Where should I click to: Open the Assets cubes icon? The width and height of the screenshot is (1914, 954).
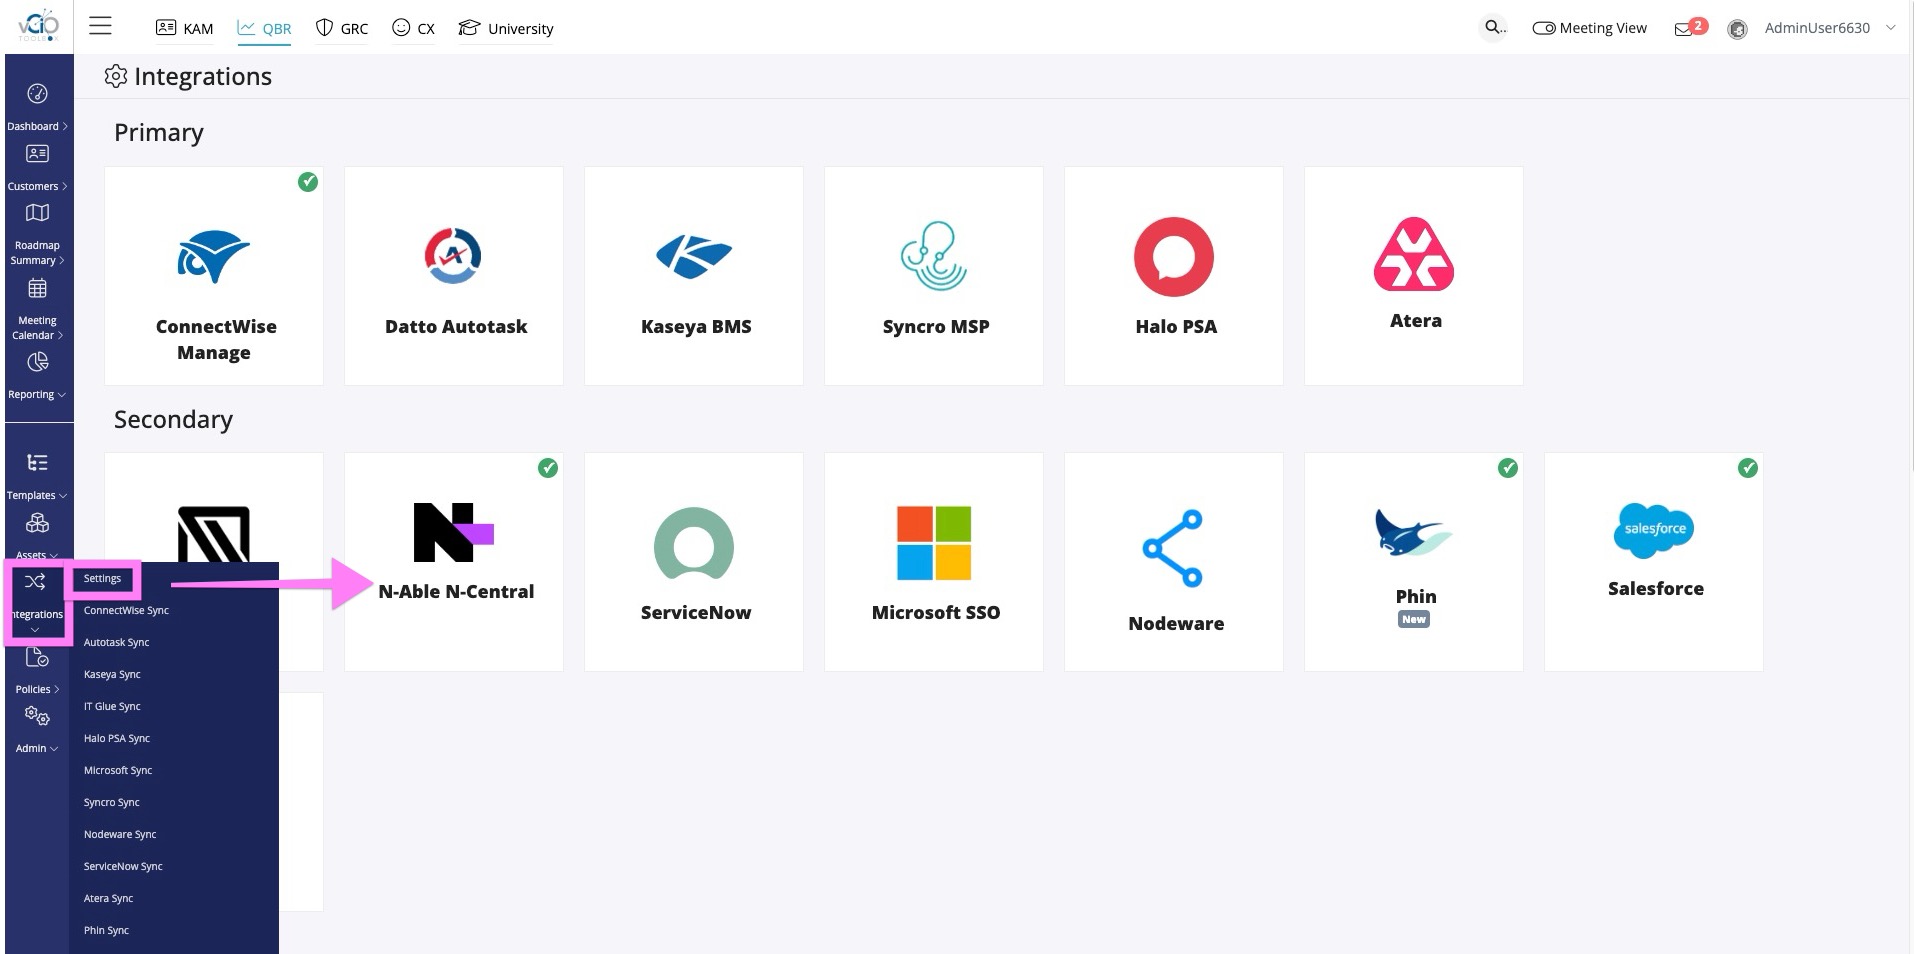tap(37, 523)
